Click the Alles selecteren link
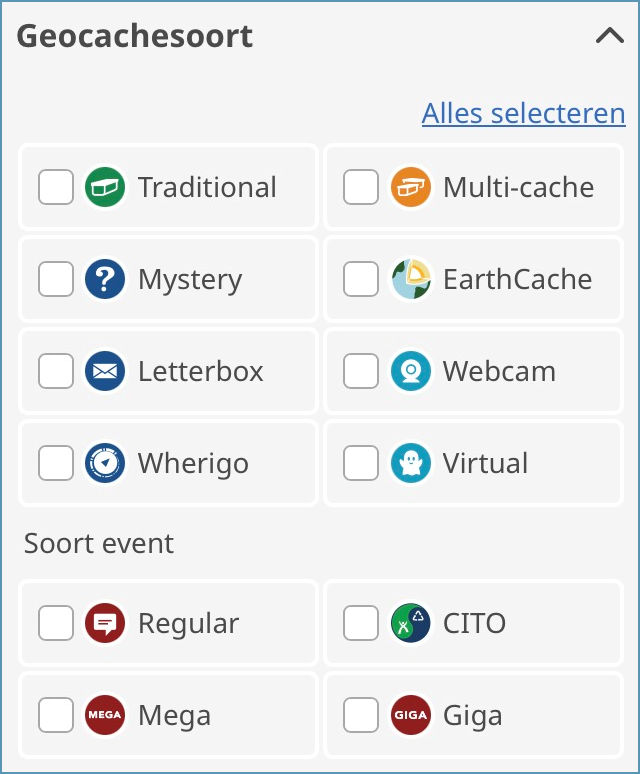This screenshot has height=774, width=640. [x=523, y=113]
